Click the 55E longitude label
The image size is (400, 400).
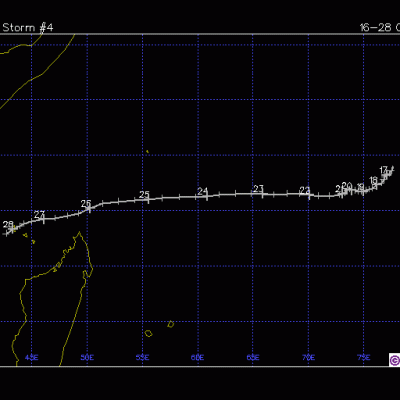click(x=143, y=358)
